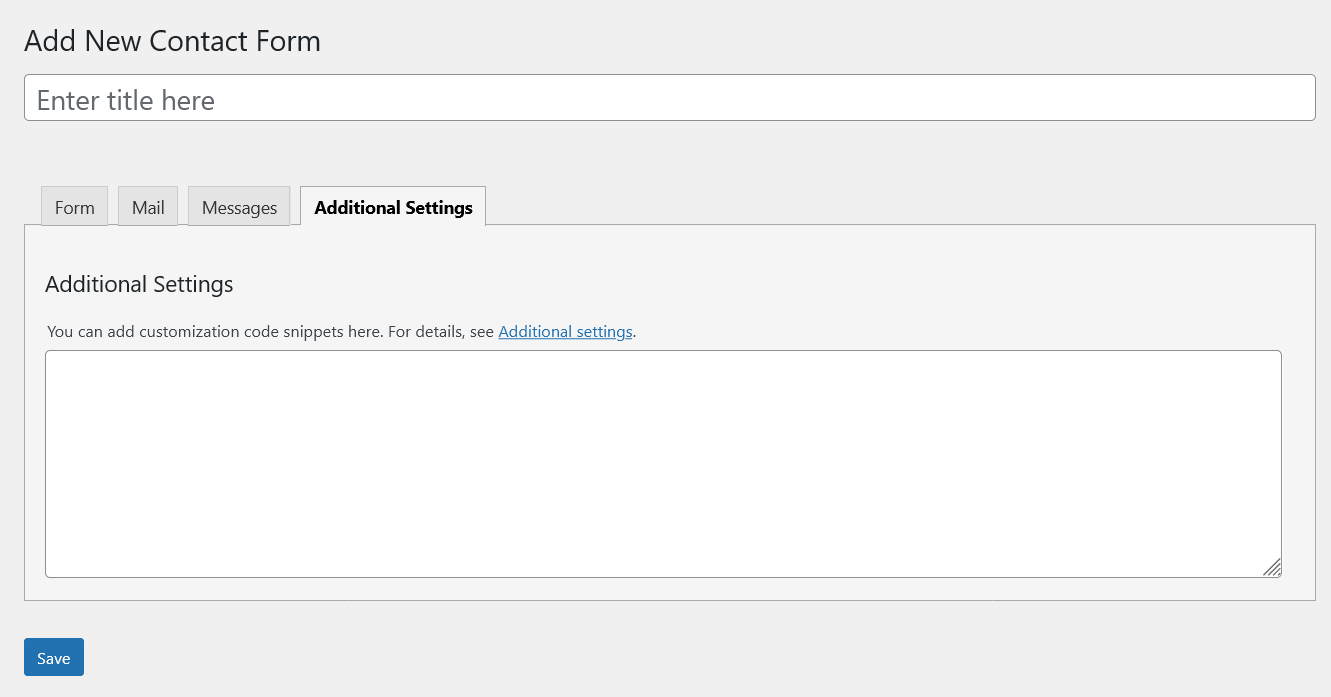The height and width of the screenshot is (697, 1331).
Task: Follow the Additional settings help link
Action: click(565, 331)
